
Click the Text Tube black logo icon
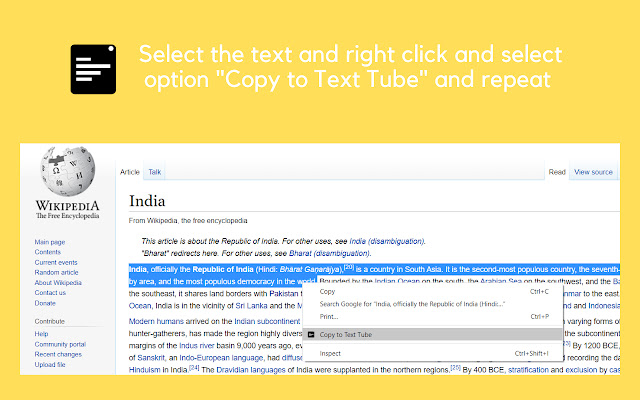pyautogui.click(x=93, y=69)
